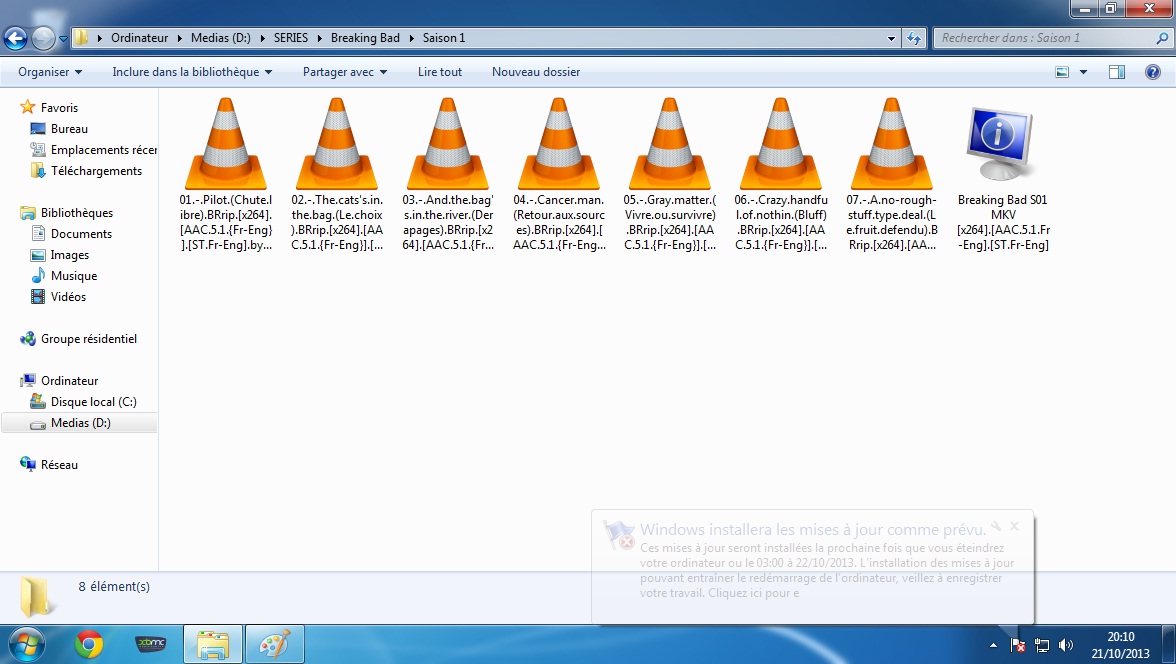
Task: Select the 03 And the bag's in the river file
Action: pos(448,174)
